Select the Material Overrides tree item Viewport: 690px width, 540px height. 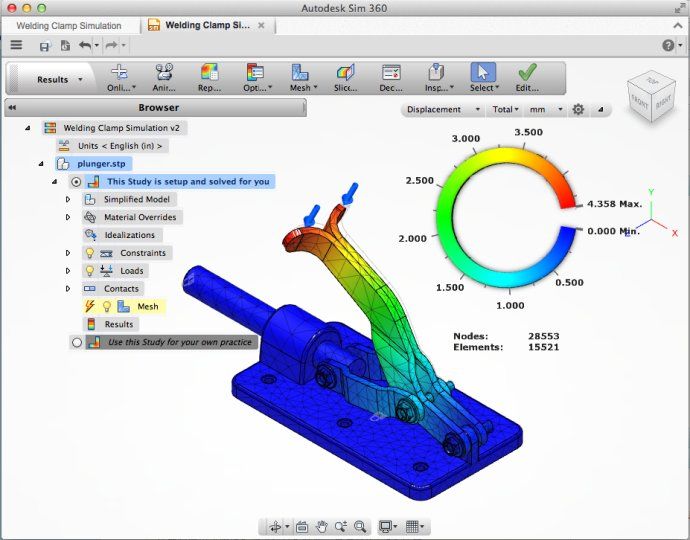[x=132, y=217]
